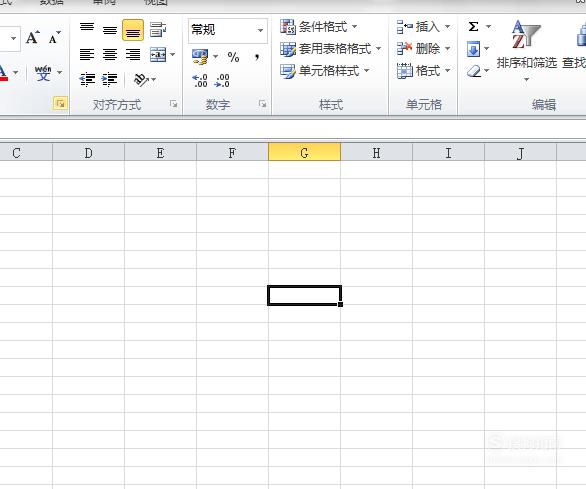Click the text orientation icon

141,80
